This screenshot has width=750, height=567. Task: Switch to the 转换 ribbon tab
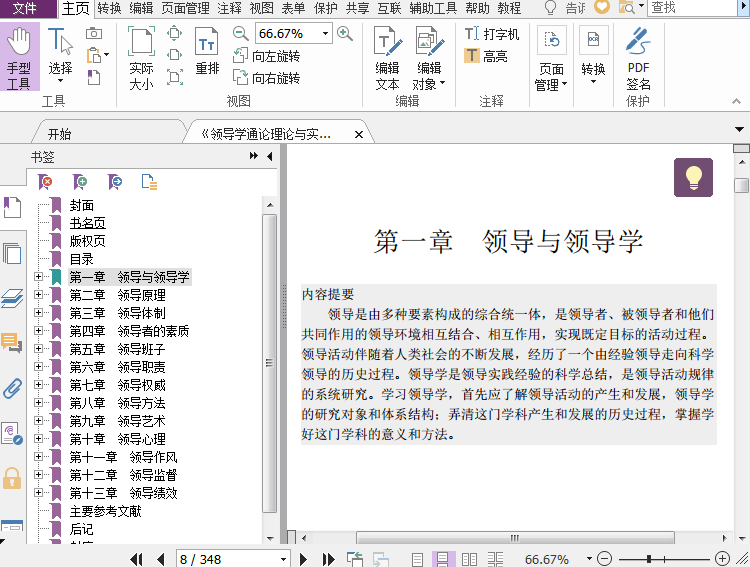point(109,8)
